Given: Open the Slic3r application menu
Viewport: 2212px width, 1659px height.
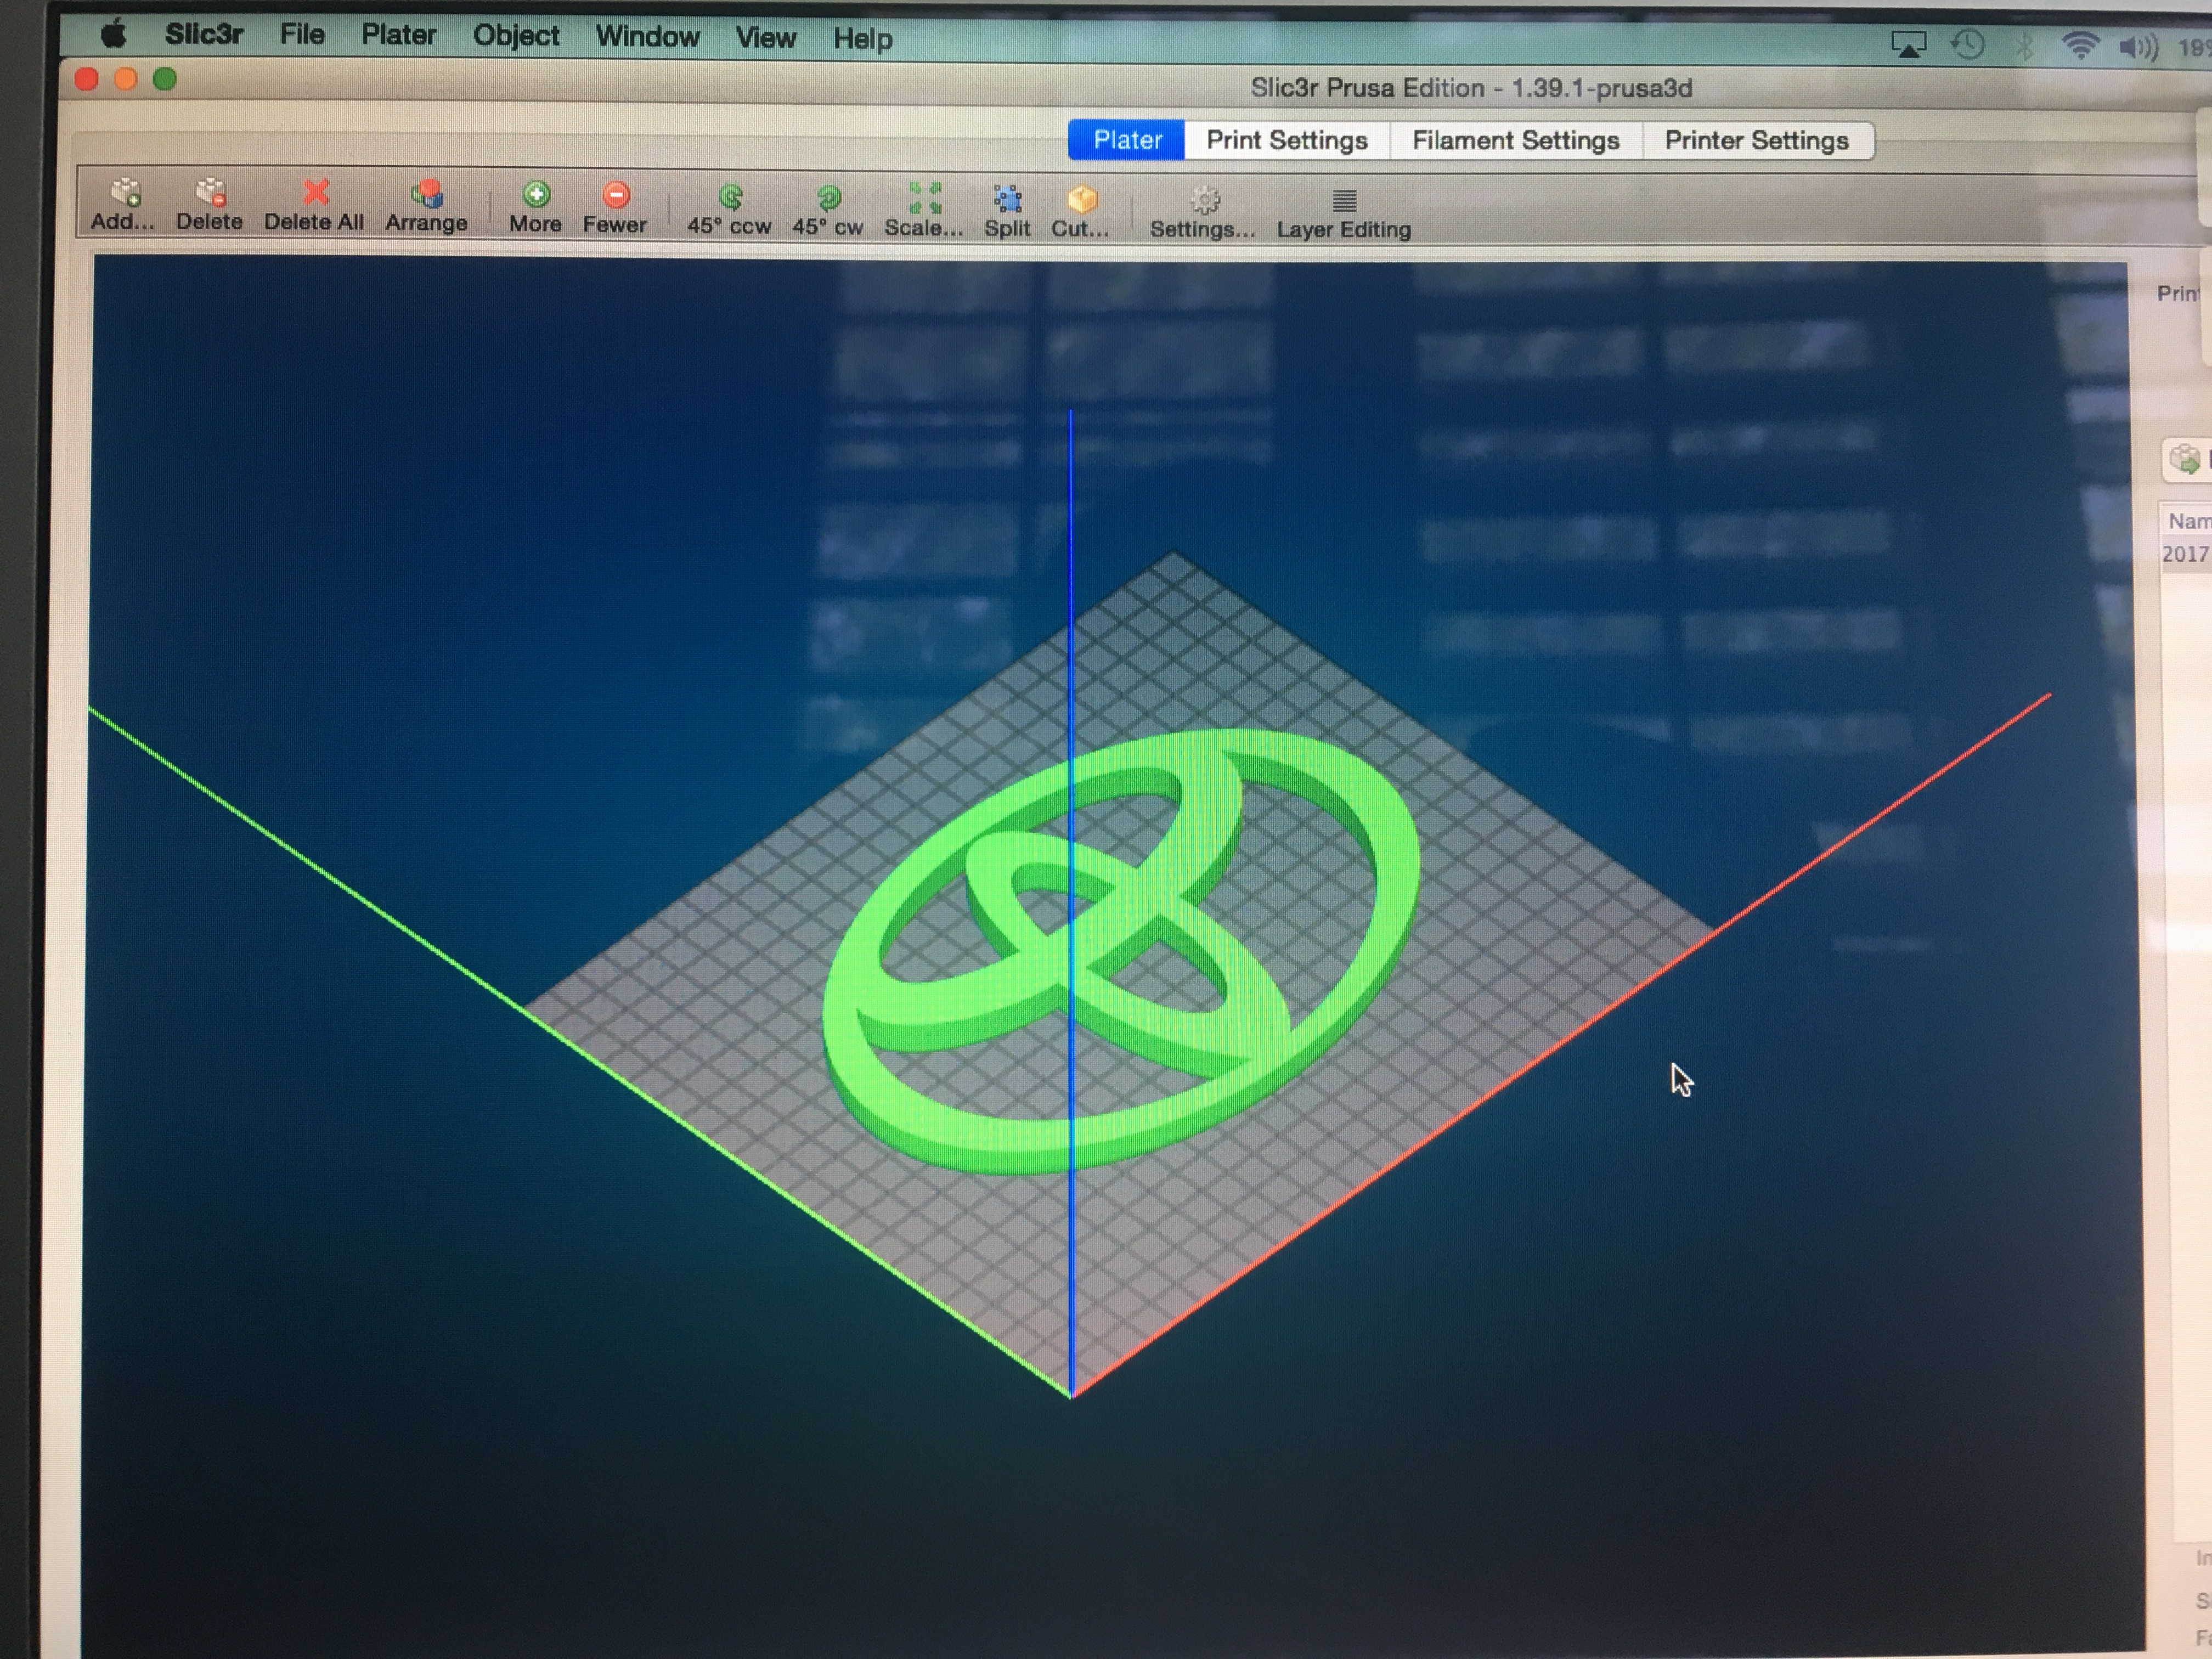Looking at the screenshot, I should pyautogui.click(x=204, y=33).
